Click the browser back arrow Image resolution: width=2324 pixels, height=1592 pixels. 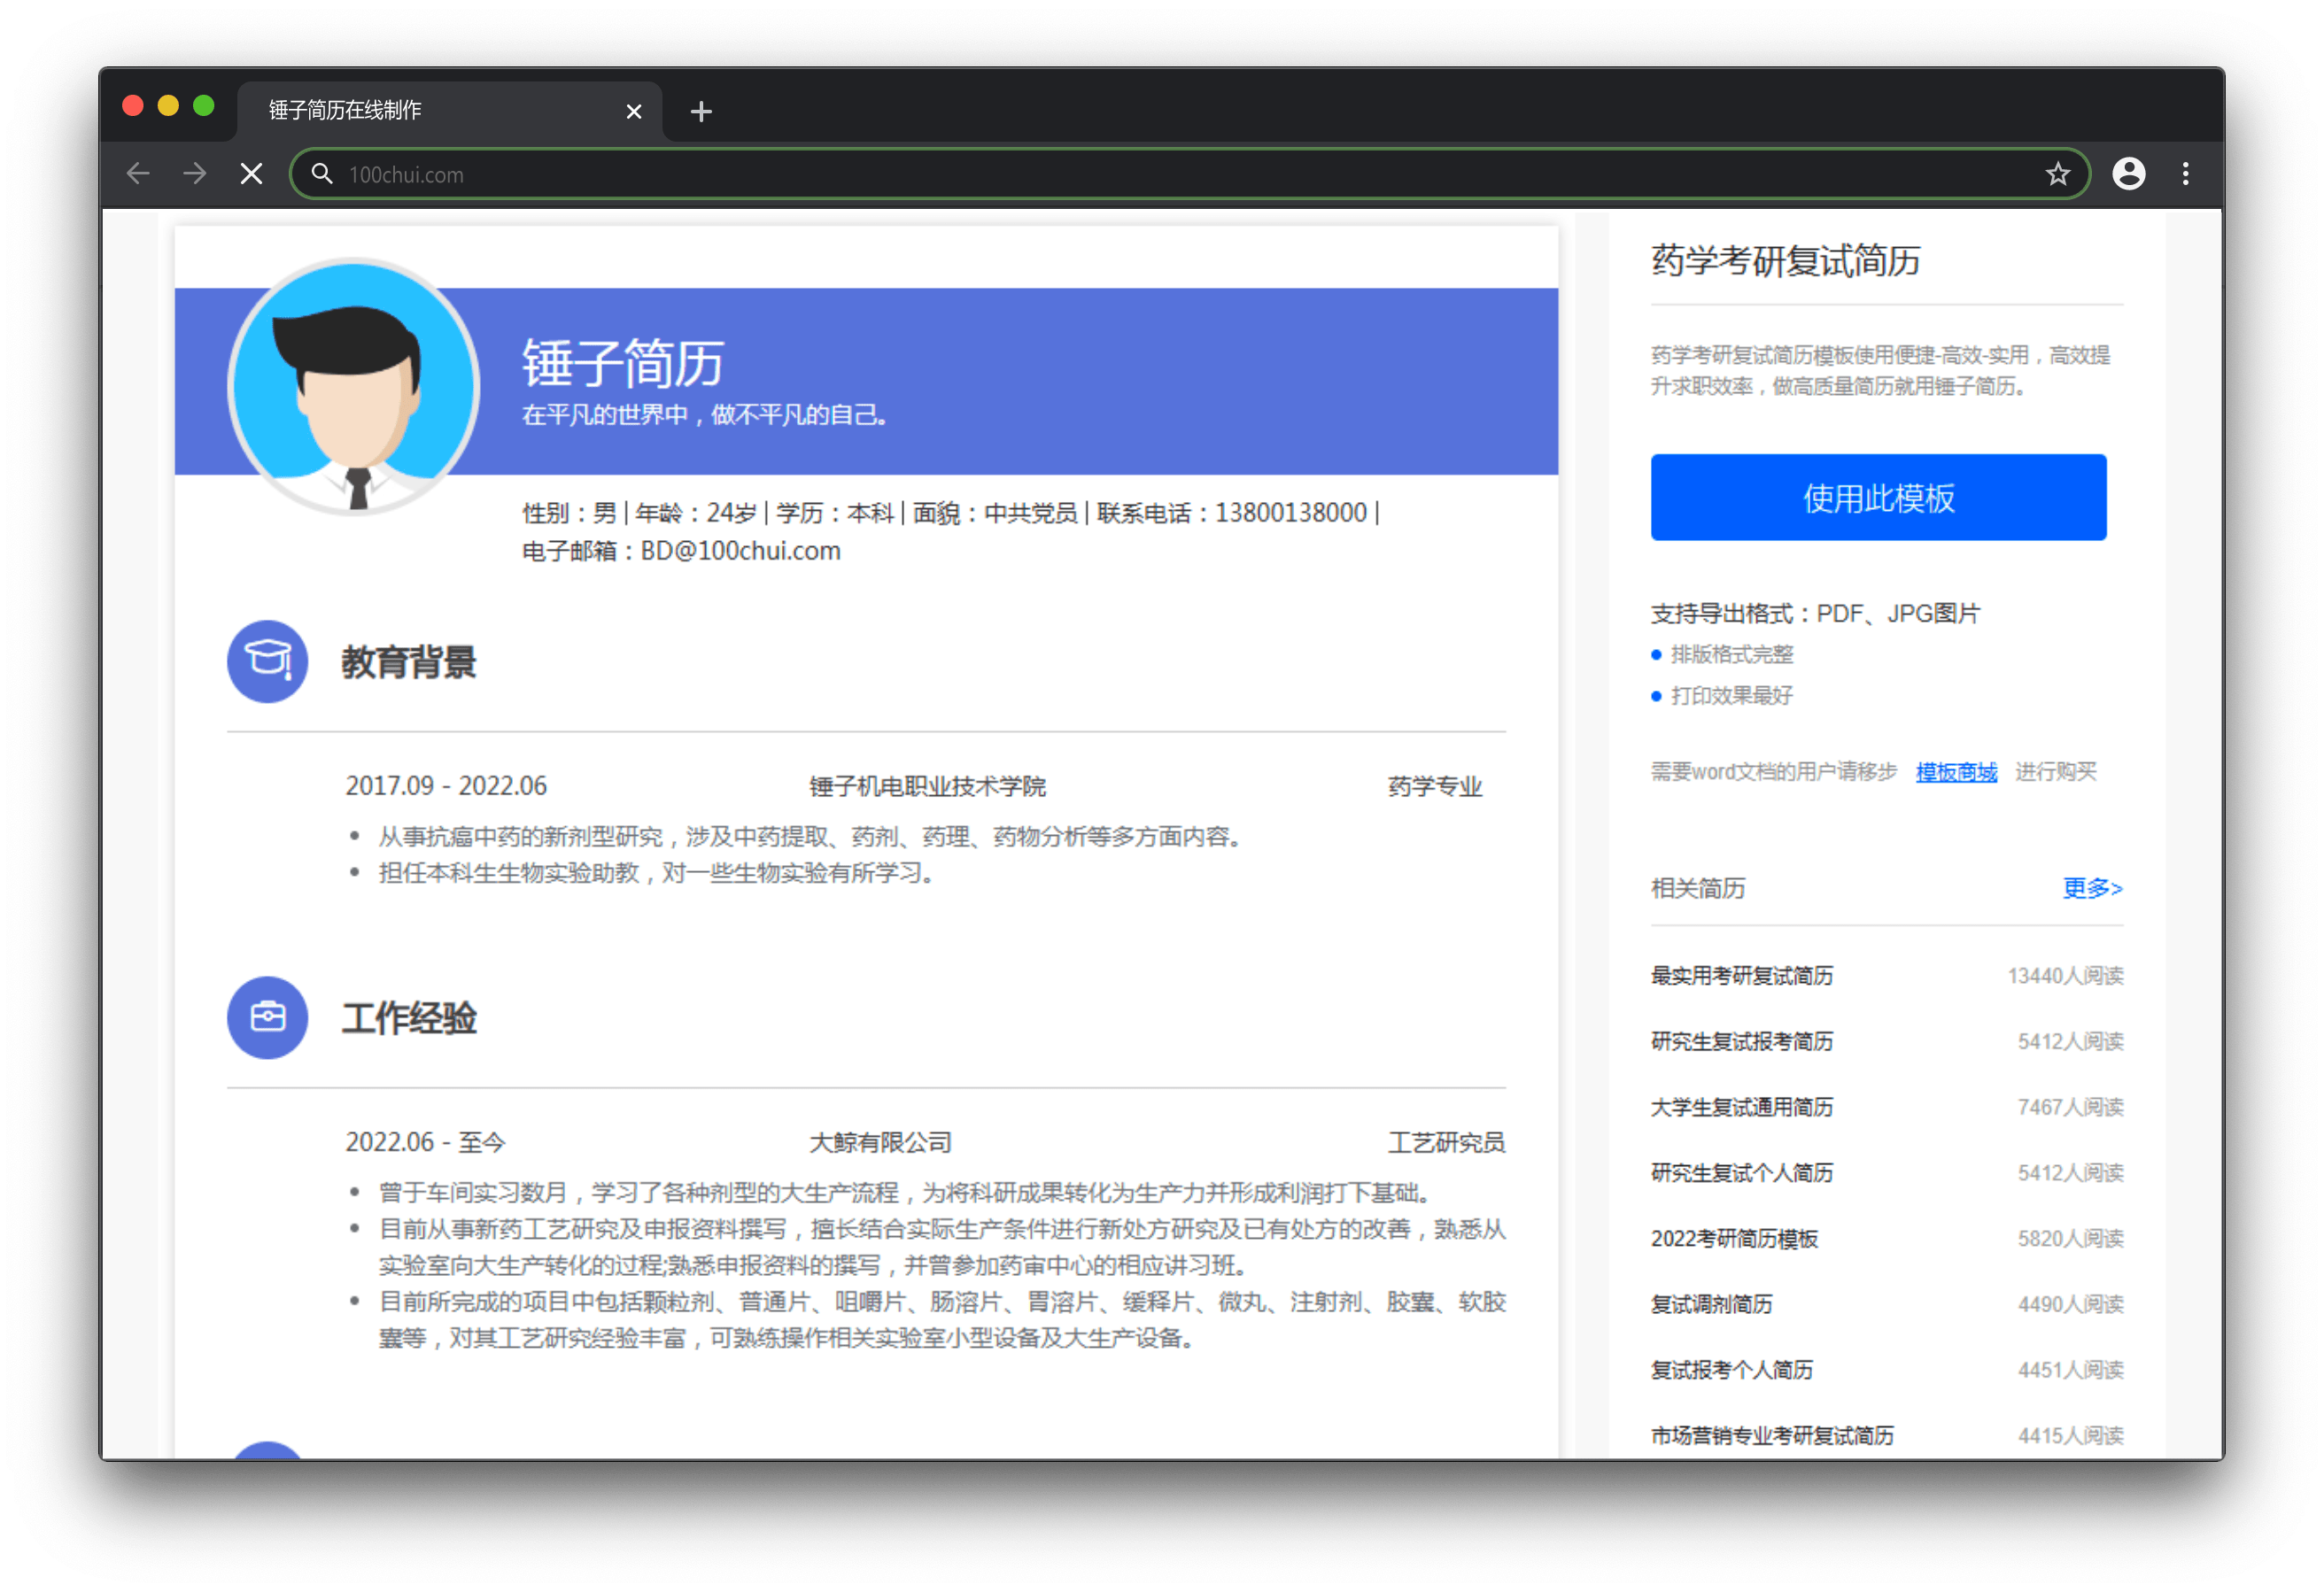(x=138, y=174)
